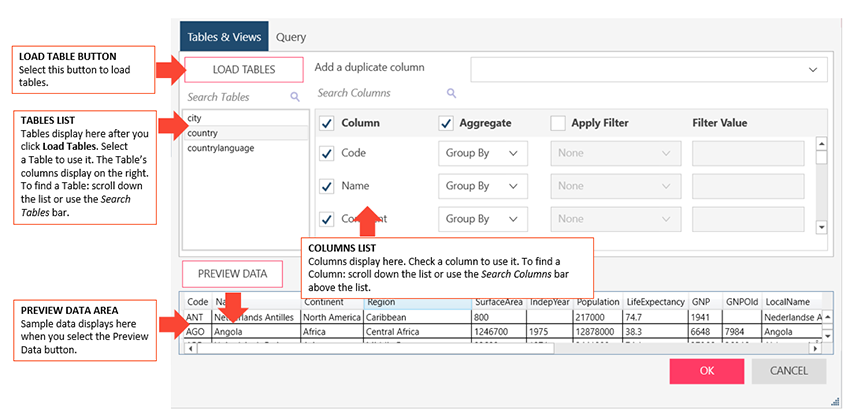Viewport: 850px width, 418px height.
Task: Switch to the Query tab
Action: (x=291, y=37)
